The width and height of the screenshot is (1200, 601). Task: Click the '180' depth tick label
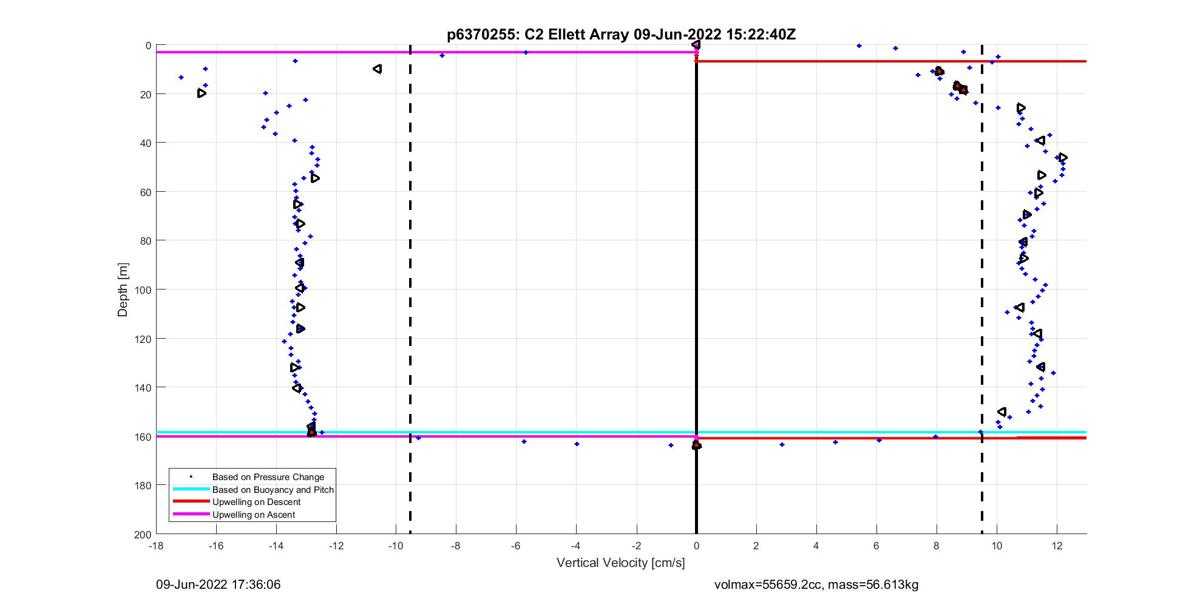point(142,486)
